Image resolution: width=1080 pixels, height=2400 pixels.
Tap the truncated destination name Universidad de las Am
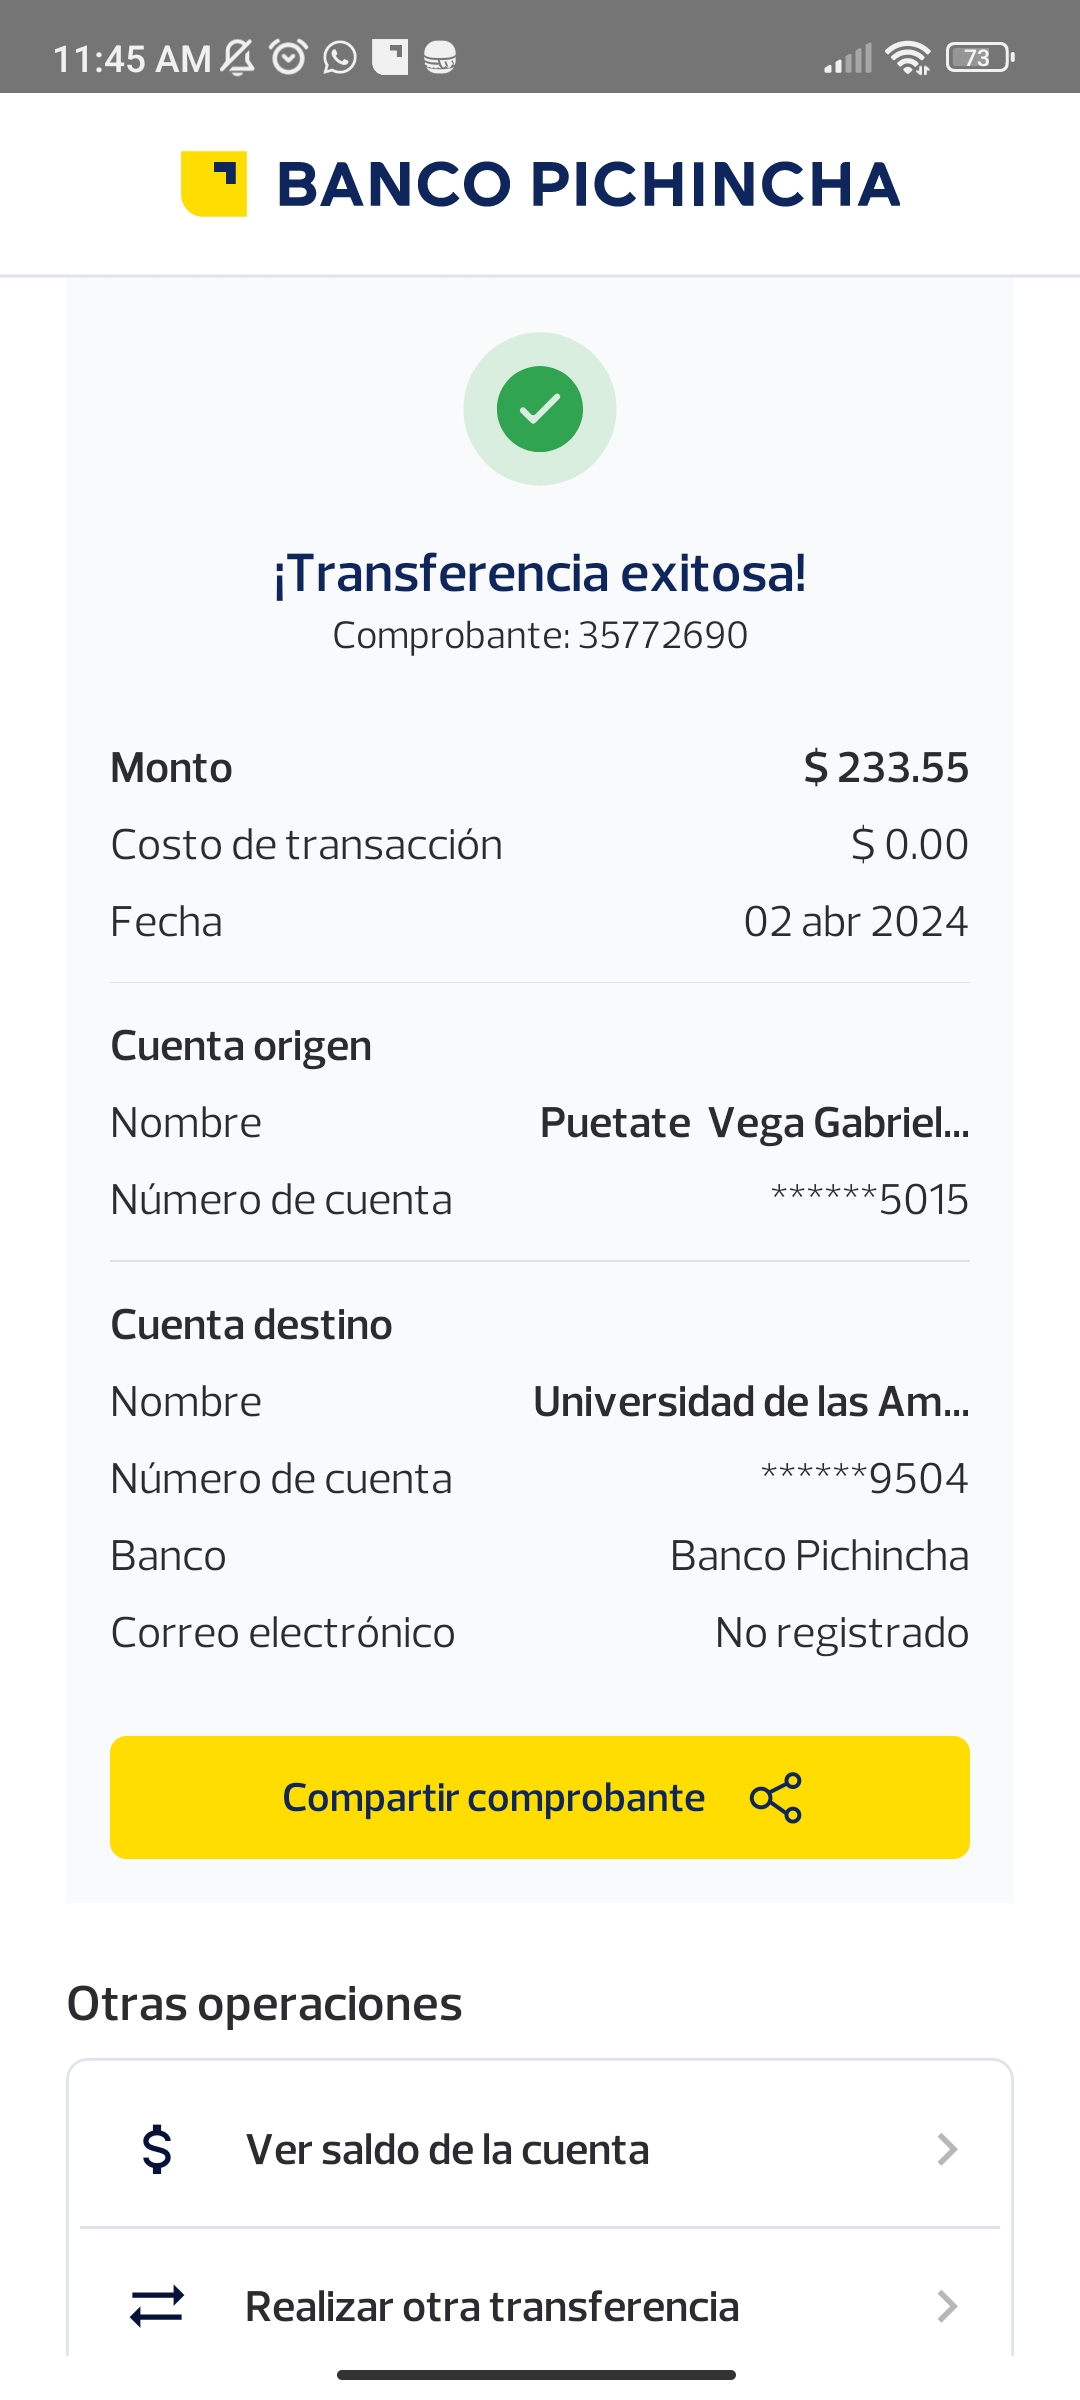(751, 1402)
